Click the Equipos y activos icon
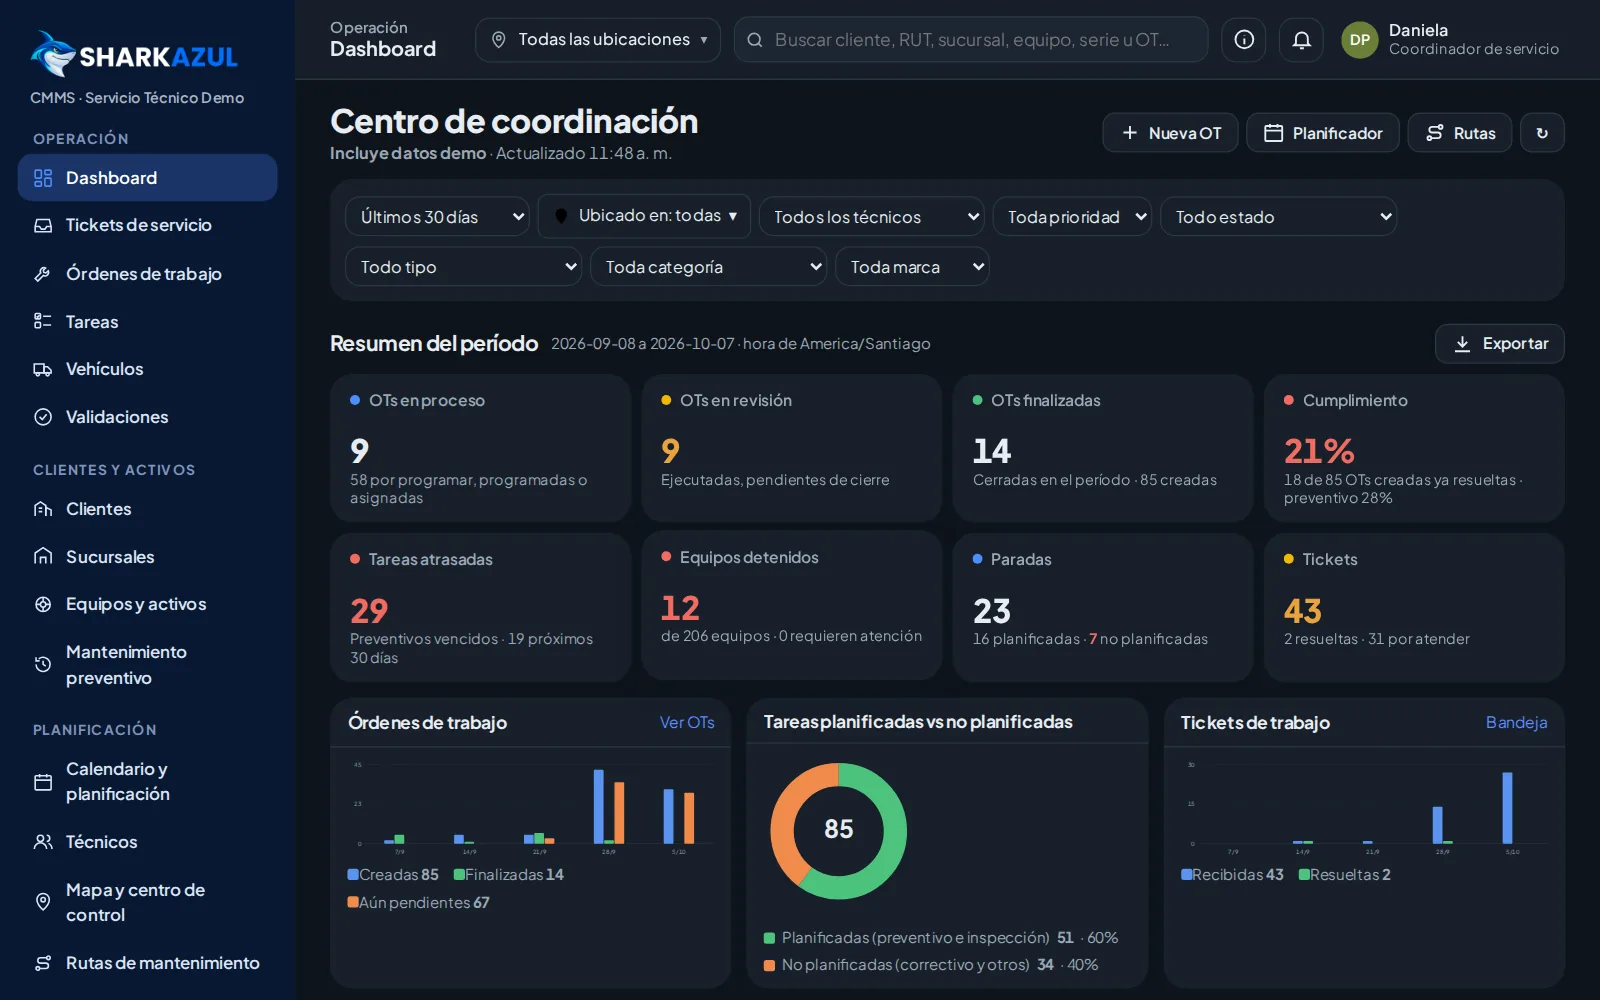Viewport: 1600px width, 1000px height. click(x=43, y=604)
